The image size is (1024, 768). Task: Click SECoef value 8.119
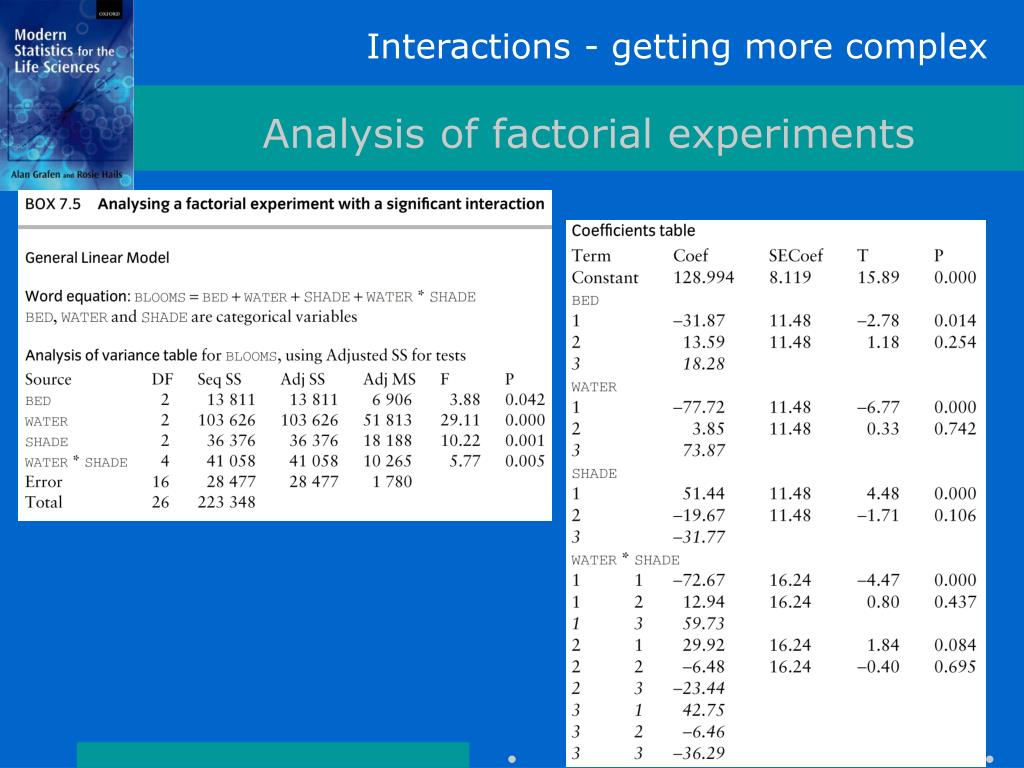click(790, 278)
